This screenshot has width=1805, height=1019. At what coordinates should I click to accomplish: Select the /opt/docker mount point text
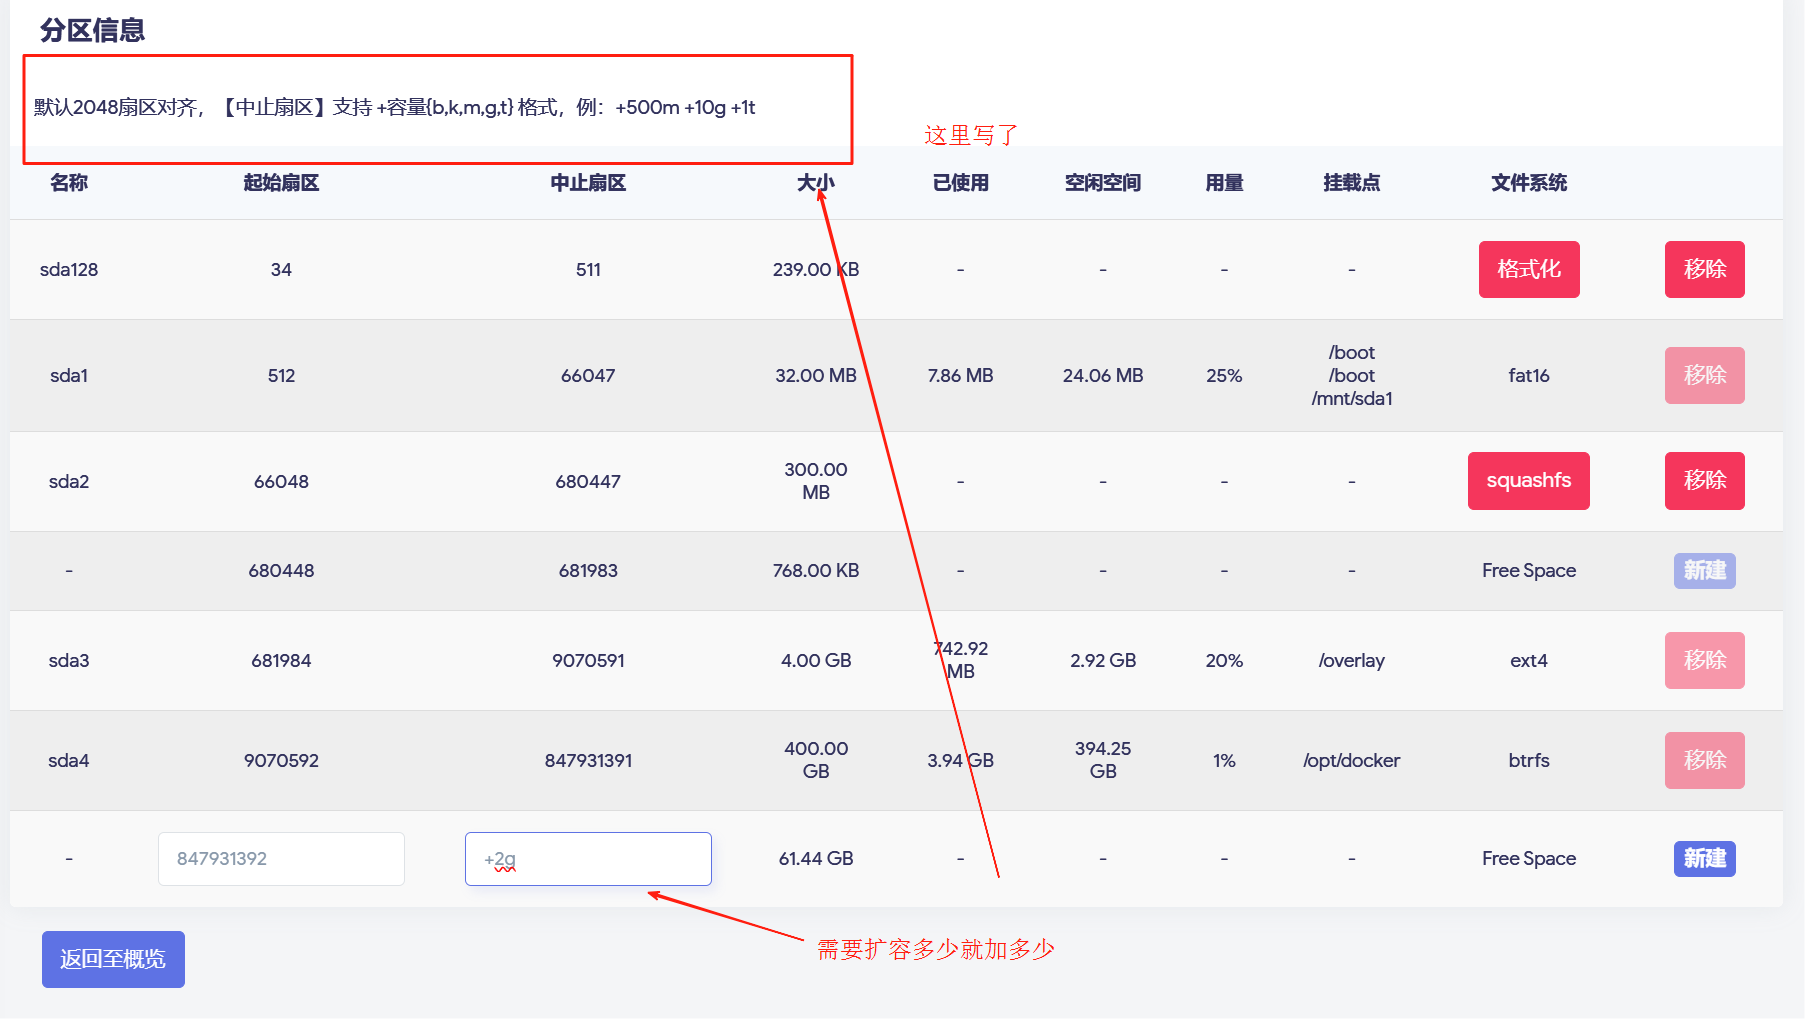pos(1351,761)
